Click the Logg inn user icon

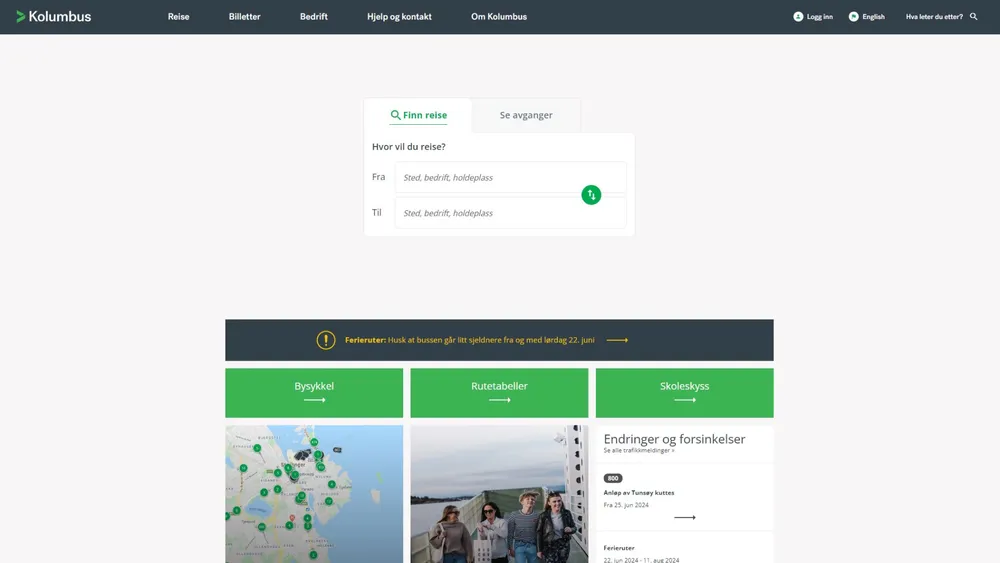798,17
